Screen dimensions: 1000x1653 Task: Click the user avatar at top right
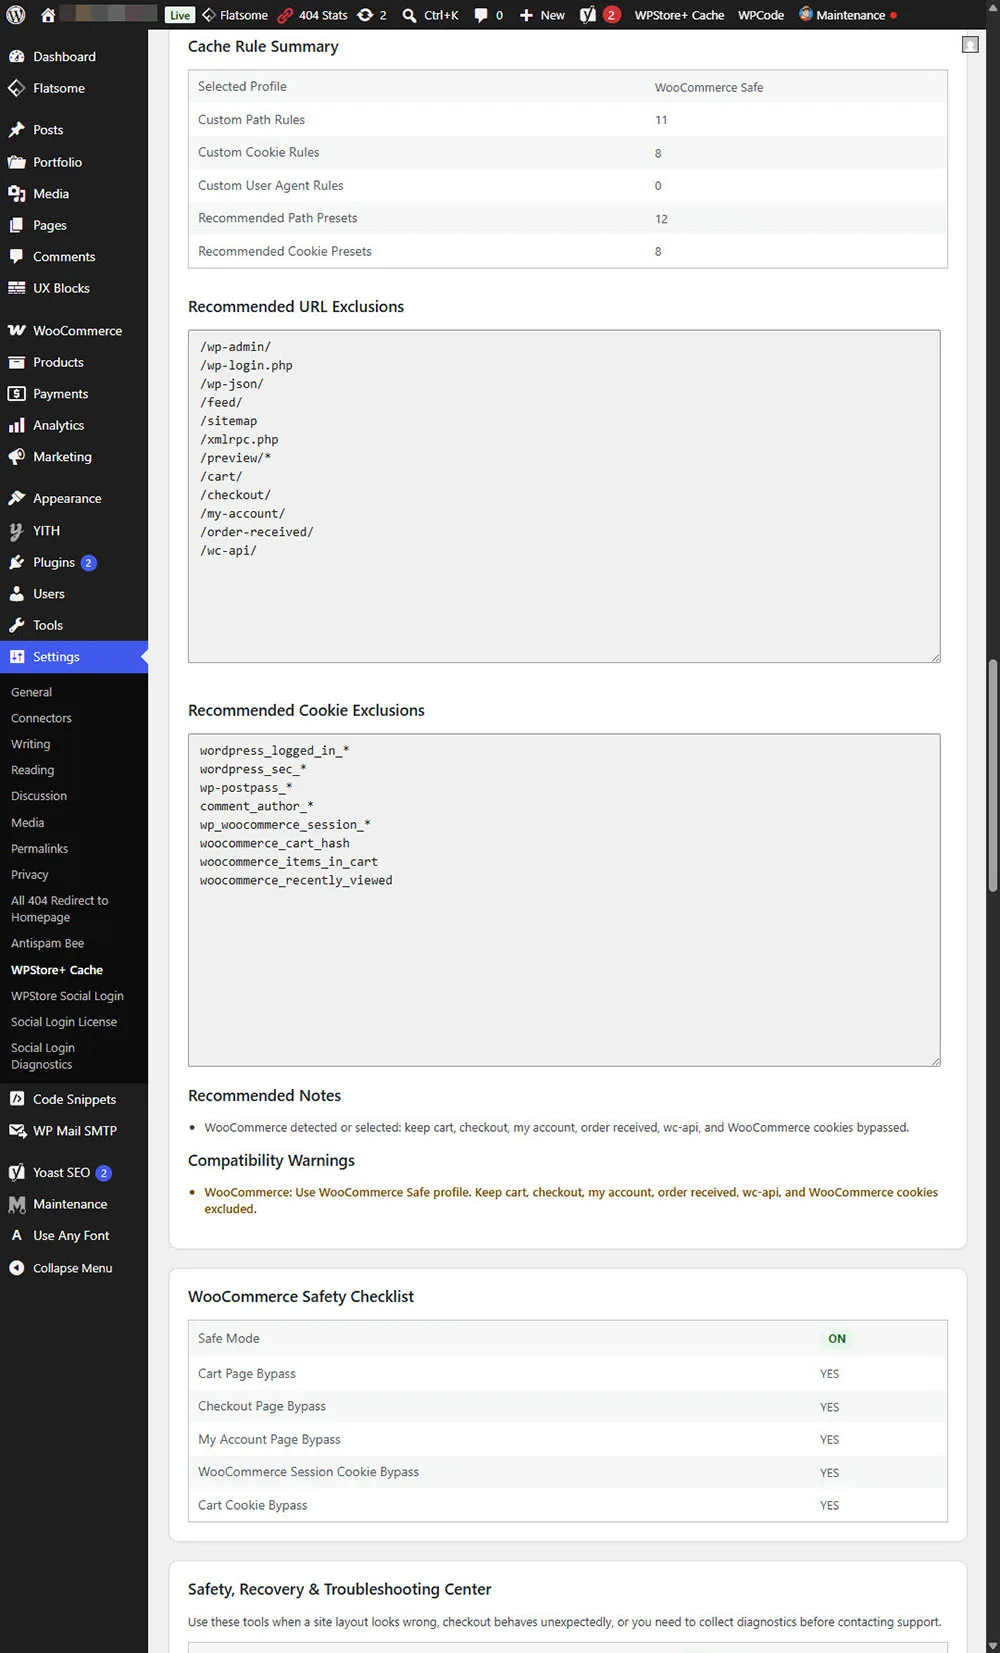[970, 45]
